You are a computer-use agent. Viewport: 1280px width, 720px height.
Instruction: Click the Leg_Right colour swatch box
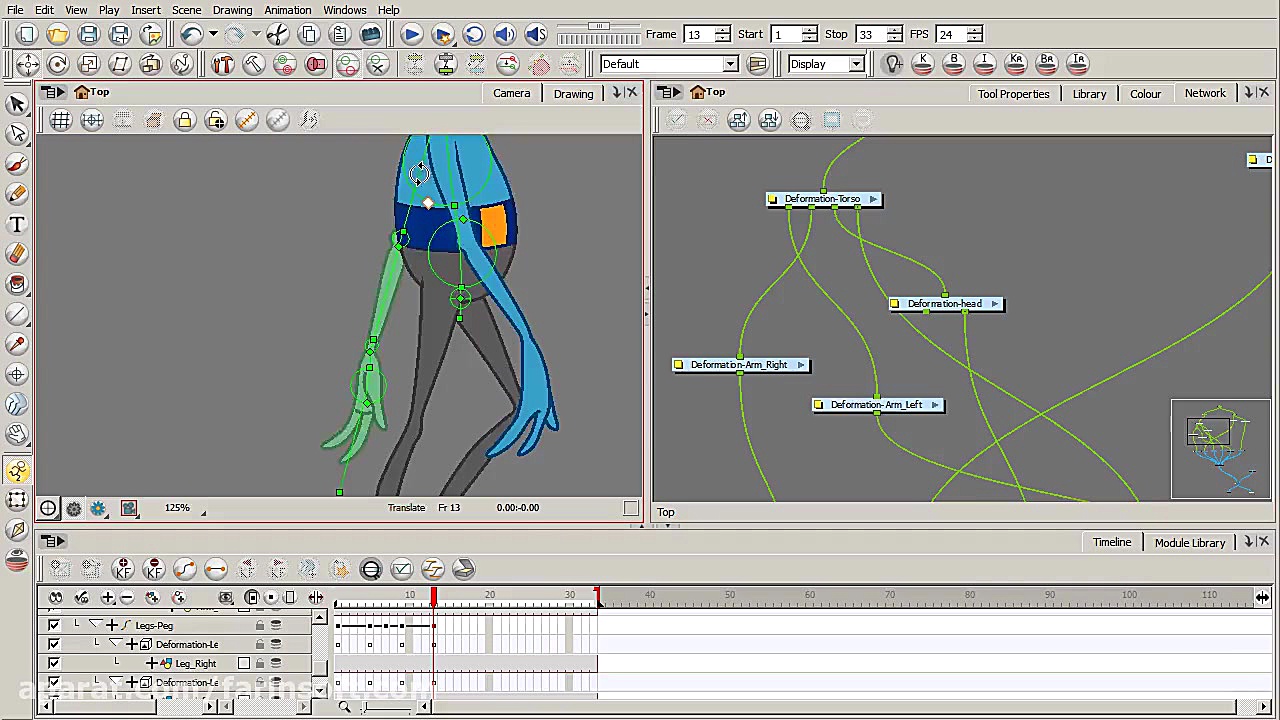point(243,664)
